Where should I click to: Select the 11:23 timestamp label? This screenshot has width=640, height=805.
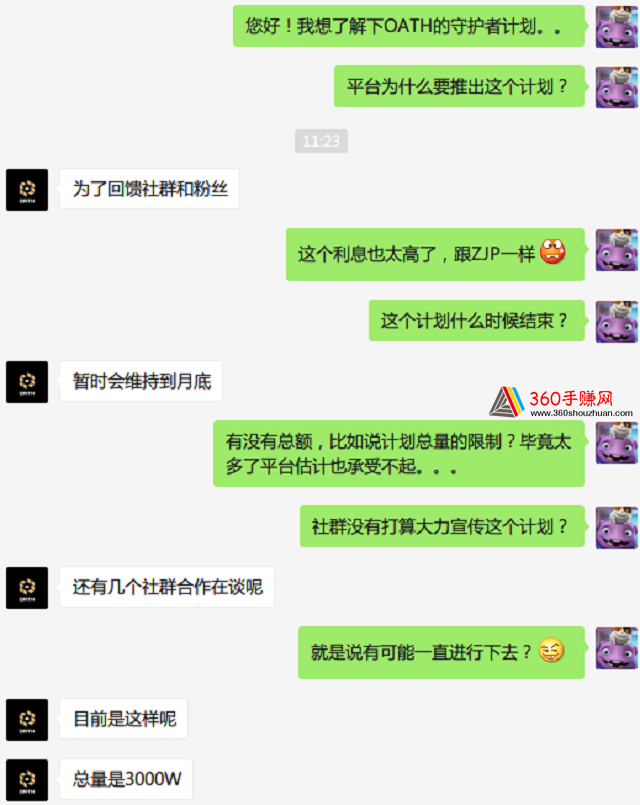321,141
